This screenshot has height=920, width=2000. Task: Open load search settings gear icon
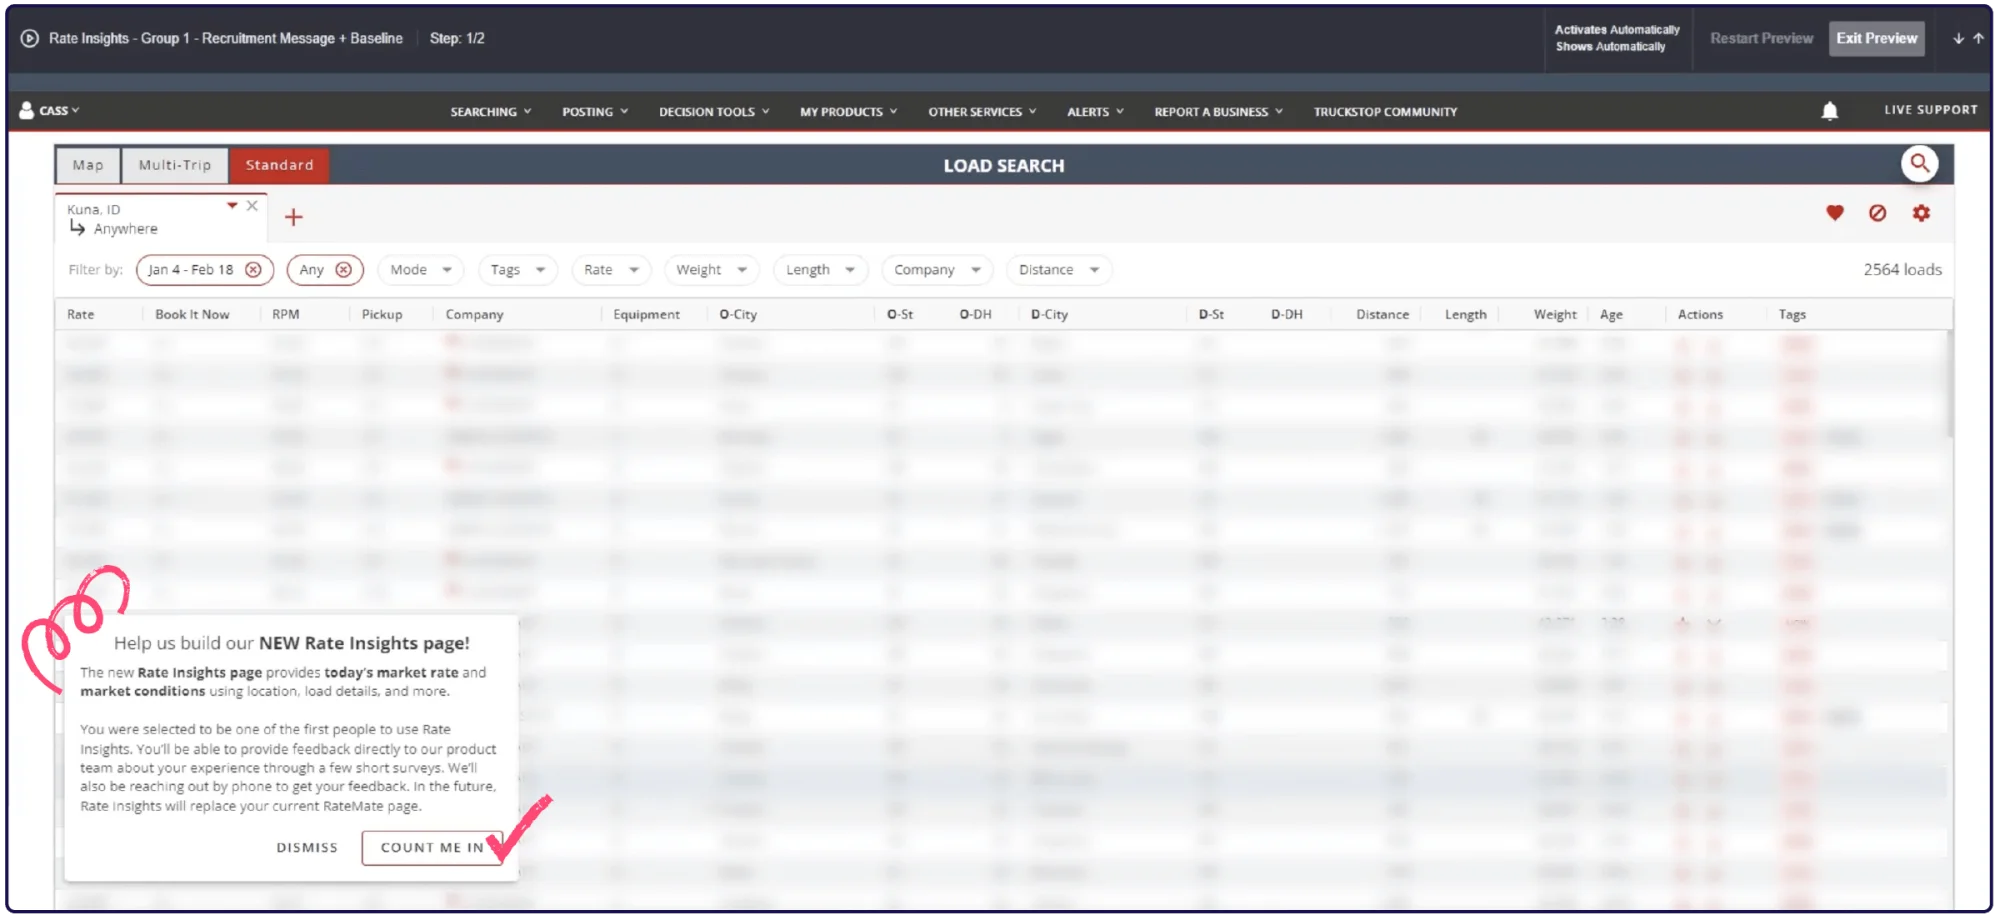(x=1921, y=213)
